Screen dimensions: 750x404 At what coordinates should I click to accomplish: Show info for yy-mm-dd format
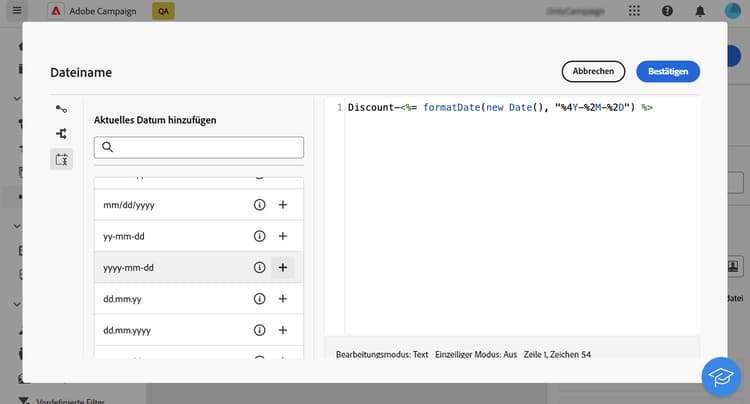pyautogui.click(x=259, y=236)
